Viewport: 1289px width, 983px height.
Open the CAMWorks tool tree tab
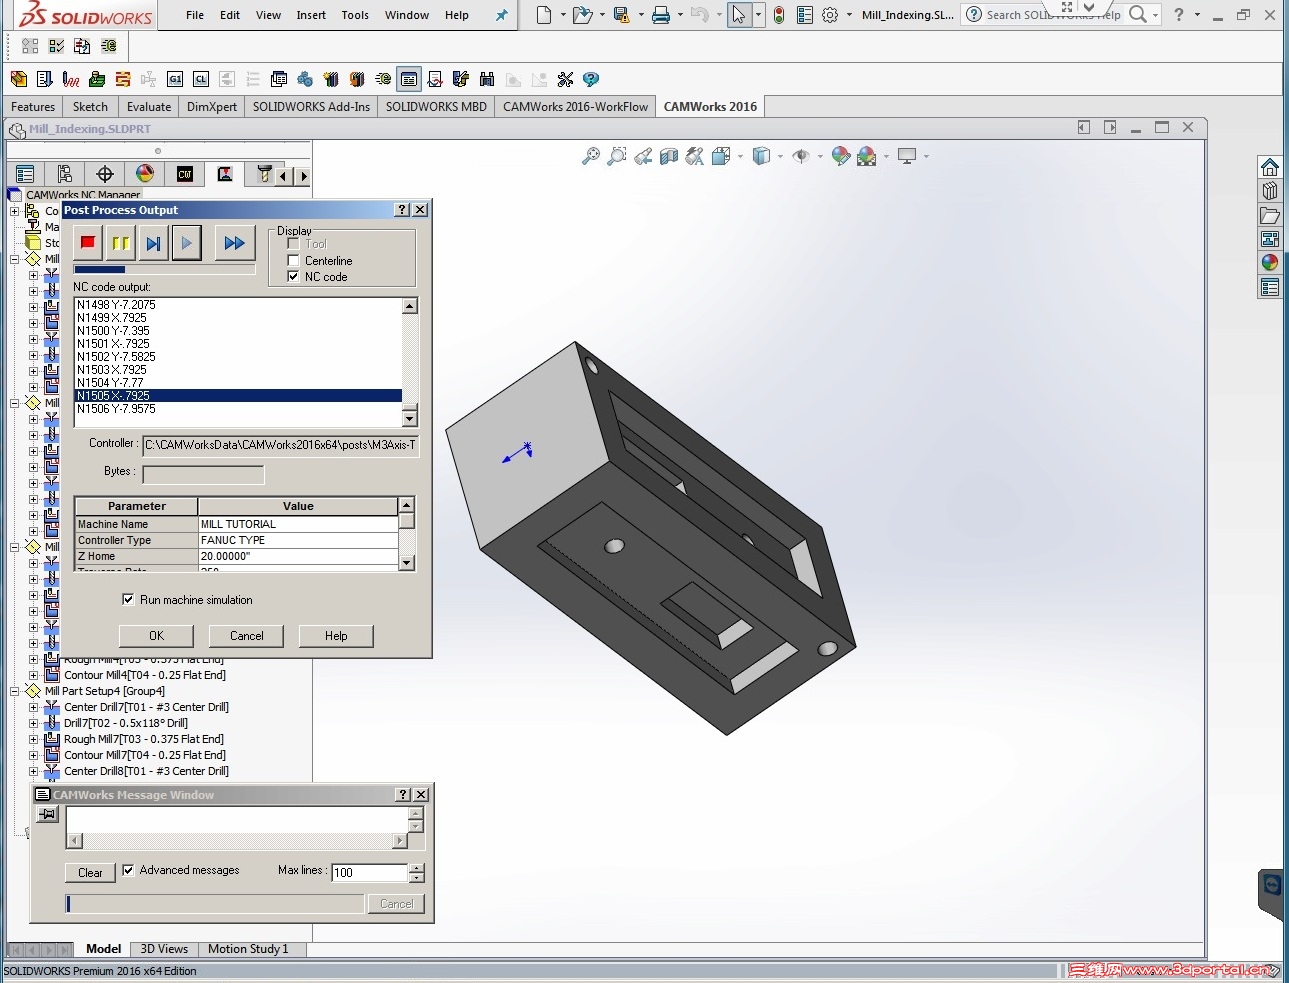click(x=264, y=174)
